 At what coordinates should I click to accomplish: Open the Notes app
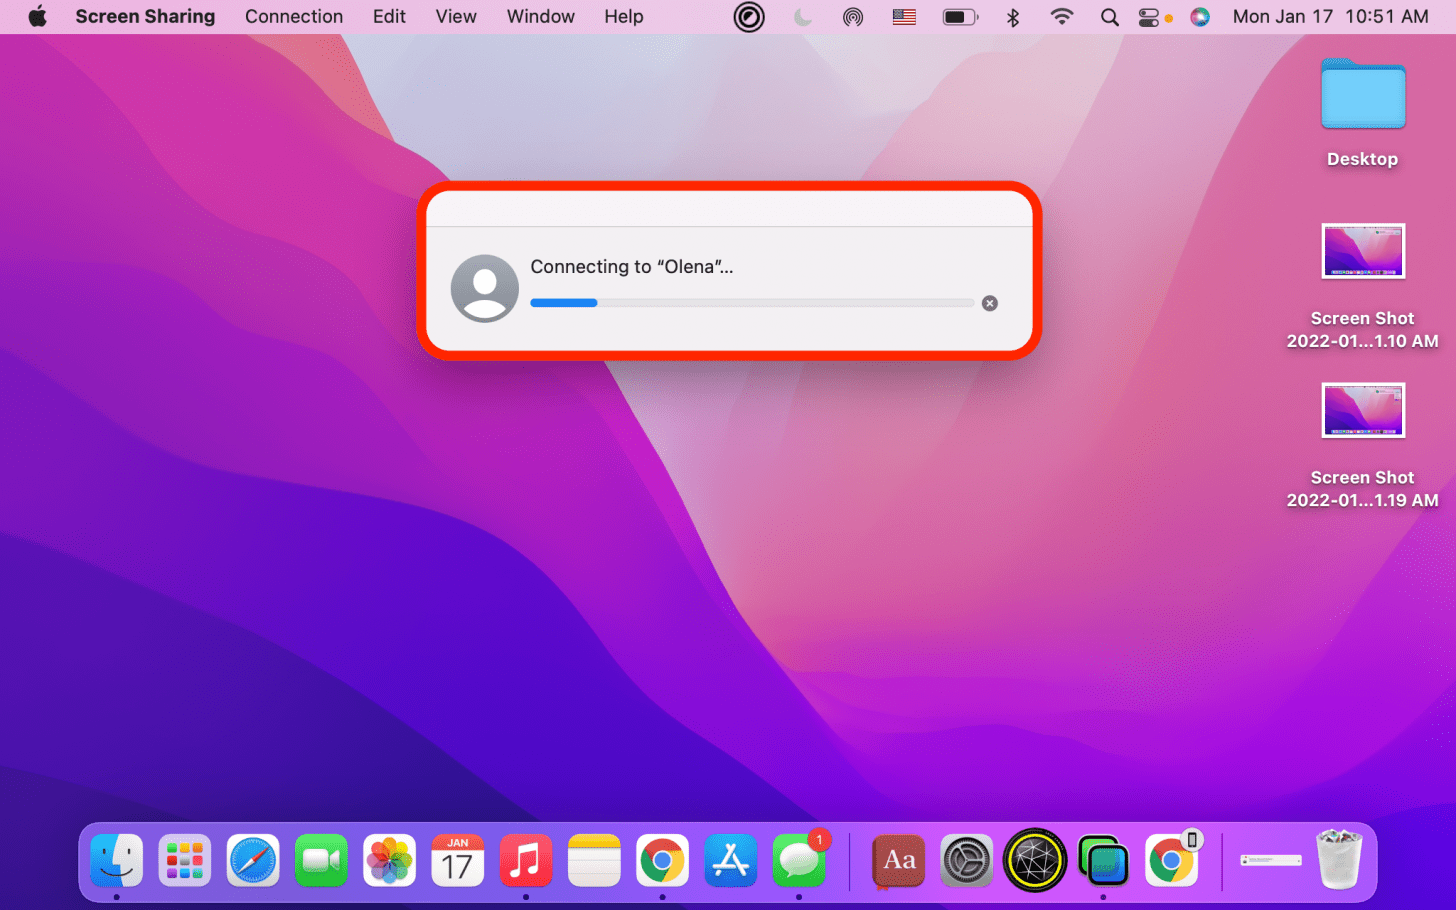coord(593,859)
